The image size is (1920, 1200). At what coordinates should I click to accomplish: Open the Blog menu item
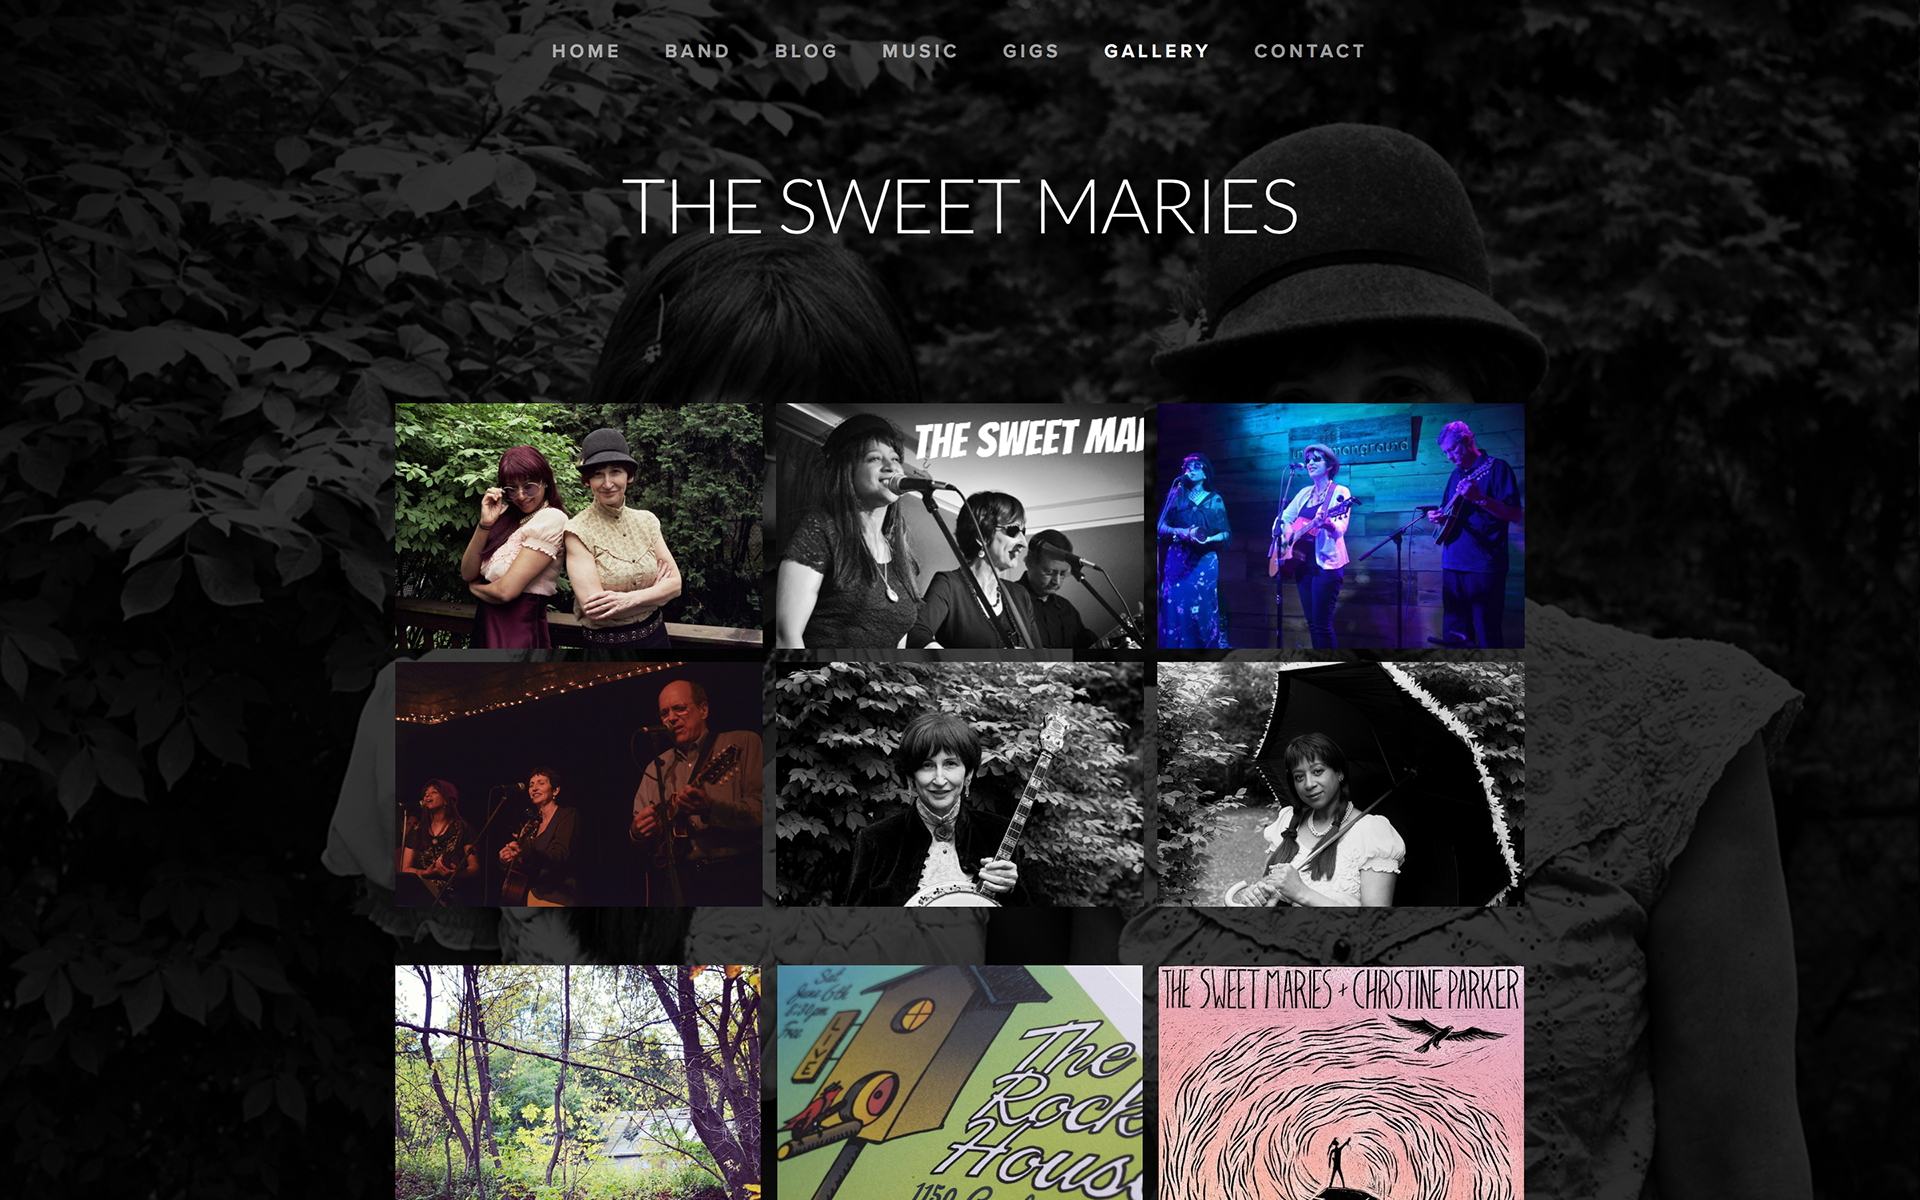point(806,51)
